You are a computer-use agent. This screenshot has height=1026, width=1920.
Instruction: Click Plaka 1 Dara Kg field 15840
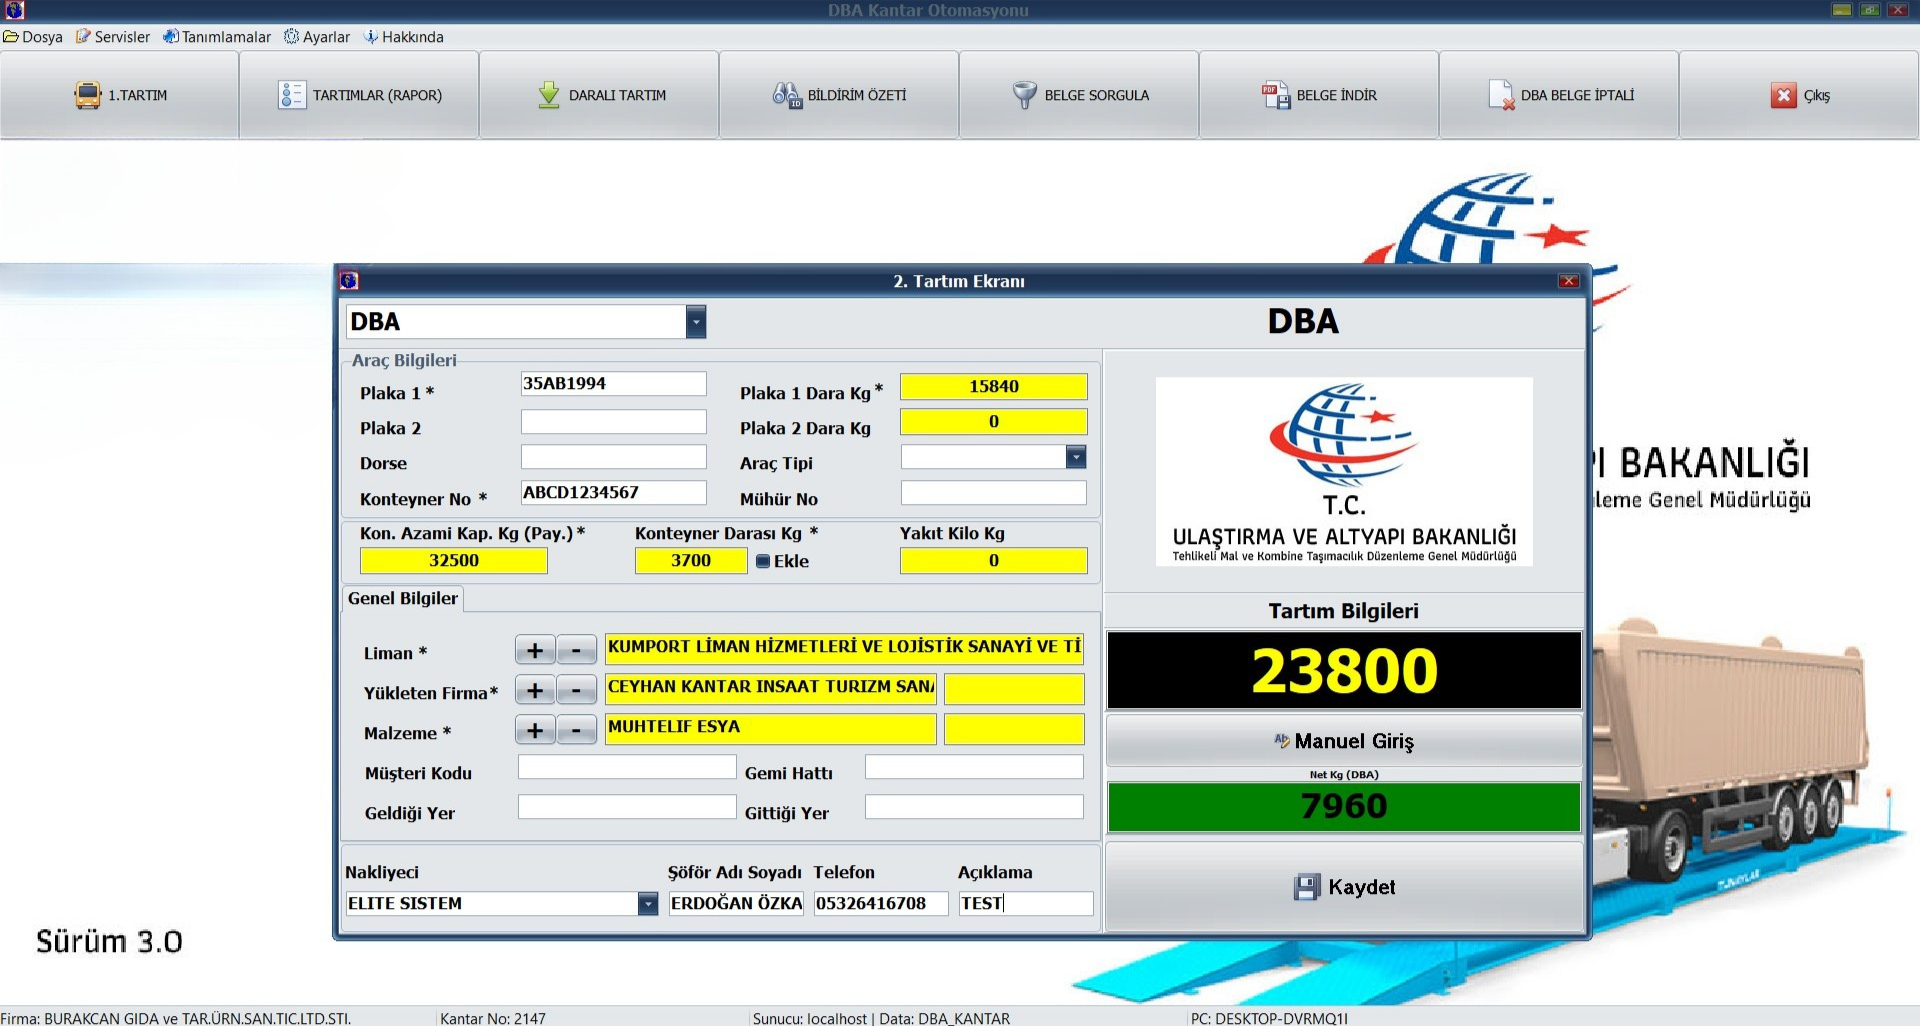click(x=993, y=386)
